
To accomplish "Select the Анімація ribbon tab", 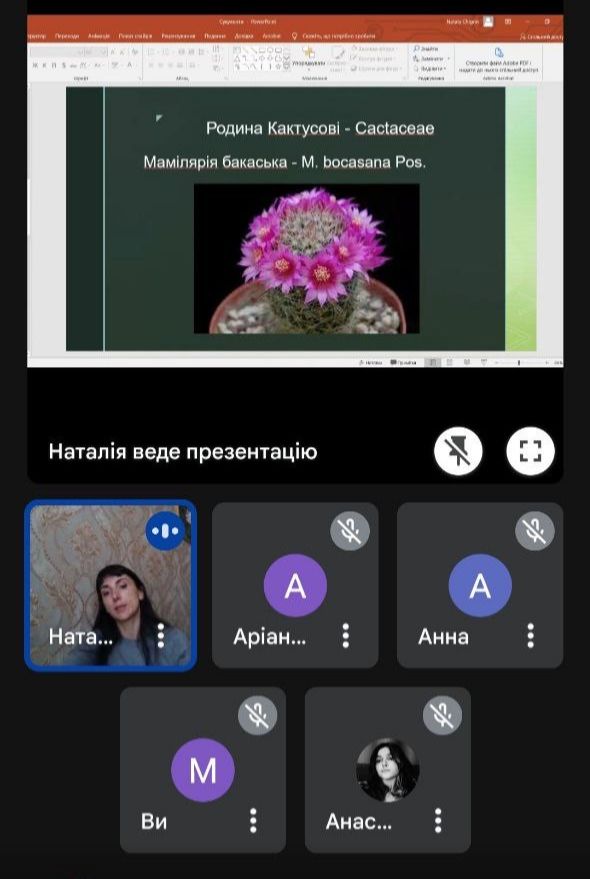I will [x=99, y=36].
